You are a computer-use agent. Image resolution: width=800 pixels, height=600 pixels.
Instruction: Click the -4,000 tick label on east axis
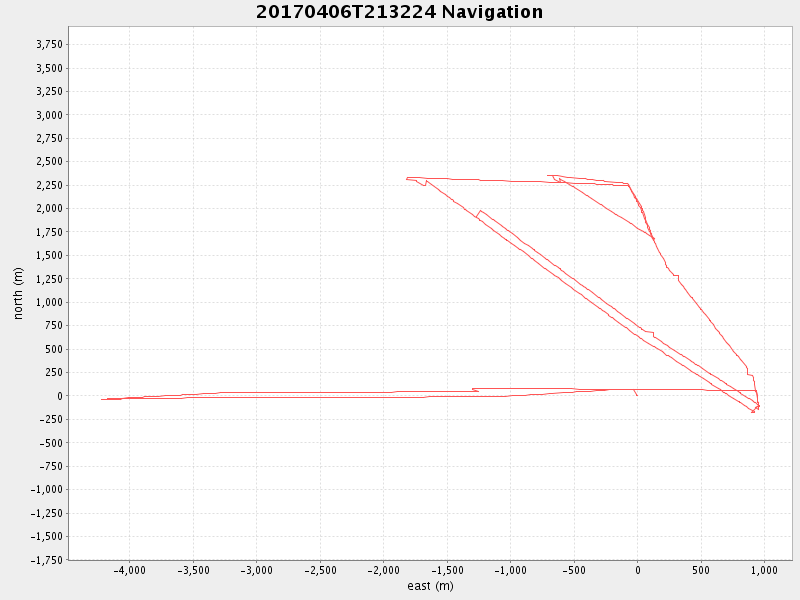click(128, 571)
